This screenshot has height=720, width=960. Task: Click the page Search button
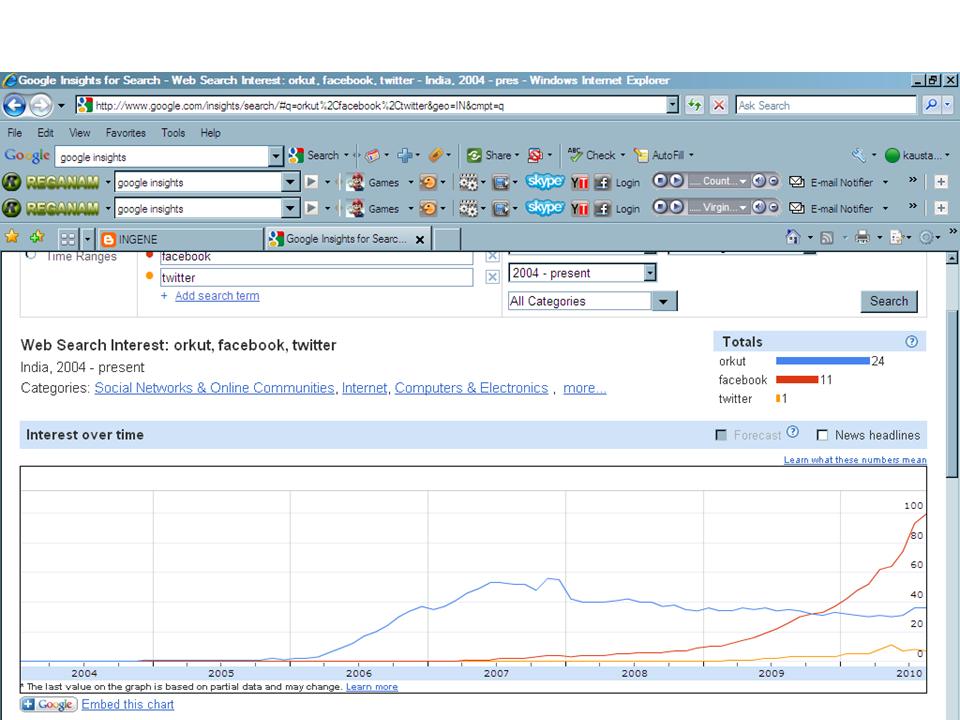(889, 301)
